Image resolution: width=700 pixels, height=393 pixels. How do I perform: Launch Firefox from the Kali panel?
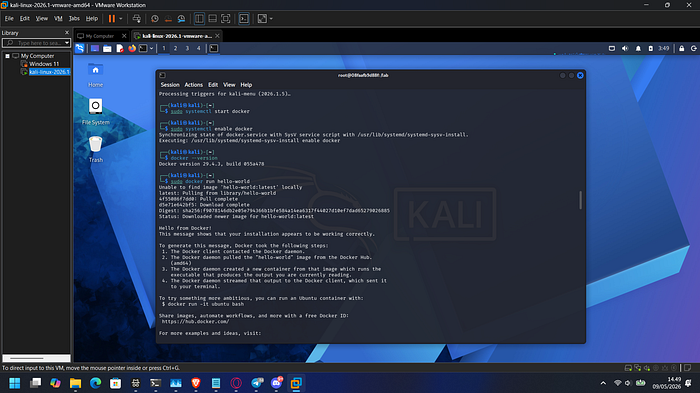pos(132,48)
